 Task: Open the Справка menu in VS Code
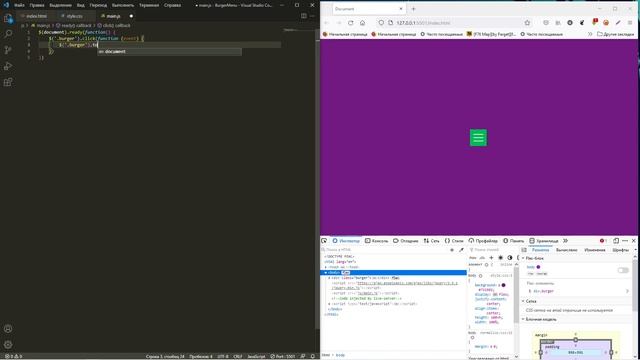point(172,5)
